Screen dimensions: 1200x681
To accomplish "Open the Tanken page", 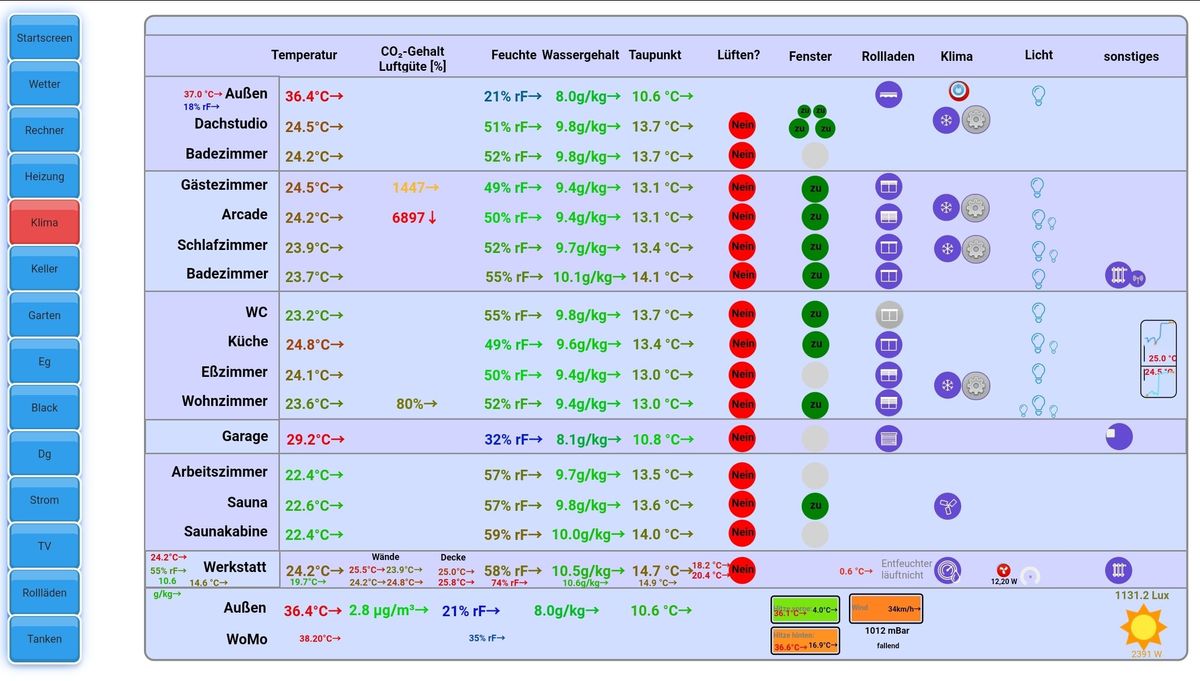I will coord(44,639).
